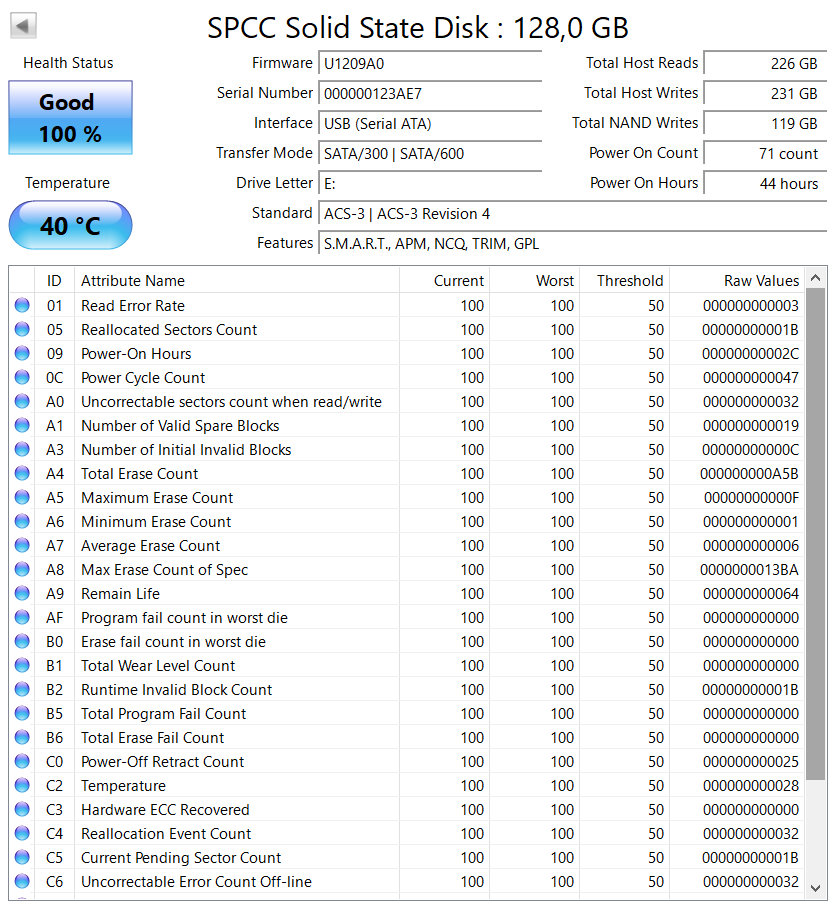833x905 pixels.
Task: Click status orb in the Temperature attribute row
Action: 22,786
